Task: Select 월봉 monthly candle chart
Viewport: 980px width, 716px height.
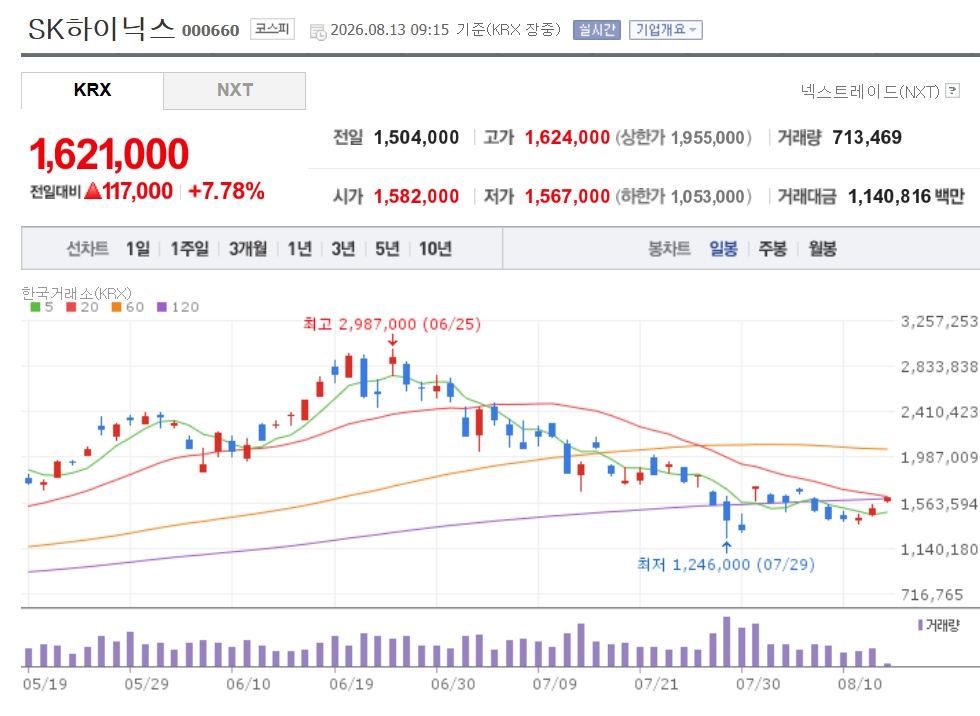Action: click(822, 249)
